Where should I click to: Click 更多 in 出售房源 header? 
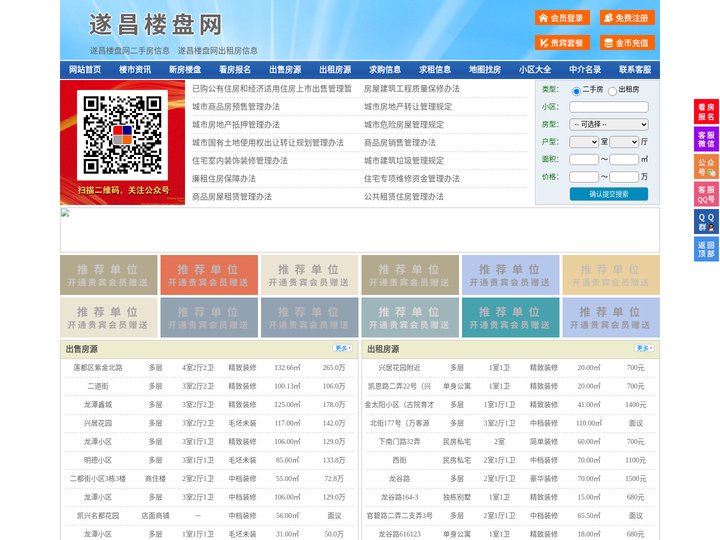pyautogui.click(x=343, y=349)
